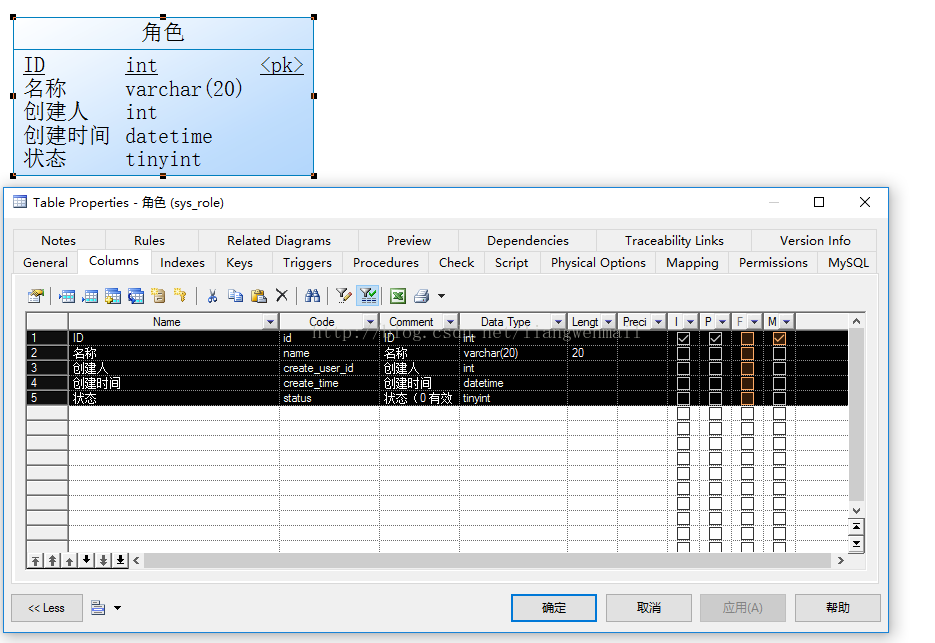Open the Length column filter dropdown
Viewport: 935px width, 643px height.
[x=608, y=322]
